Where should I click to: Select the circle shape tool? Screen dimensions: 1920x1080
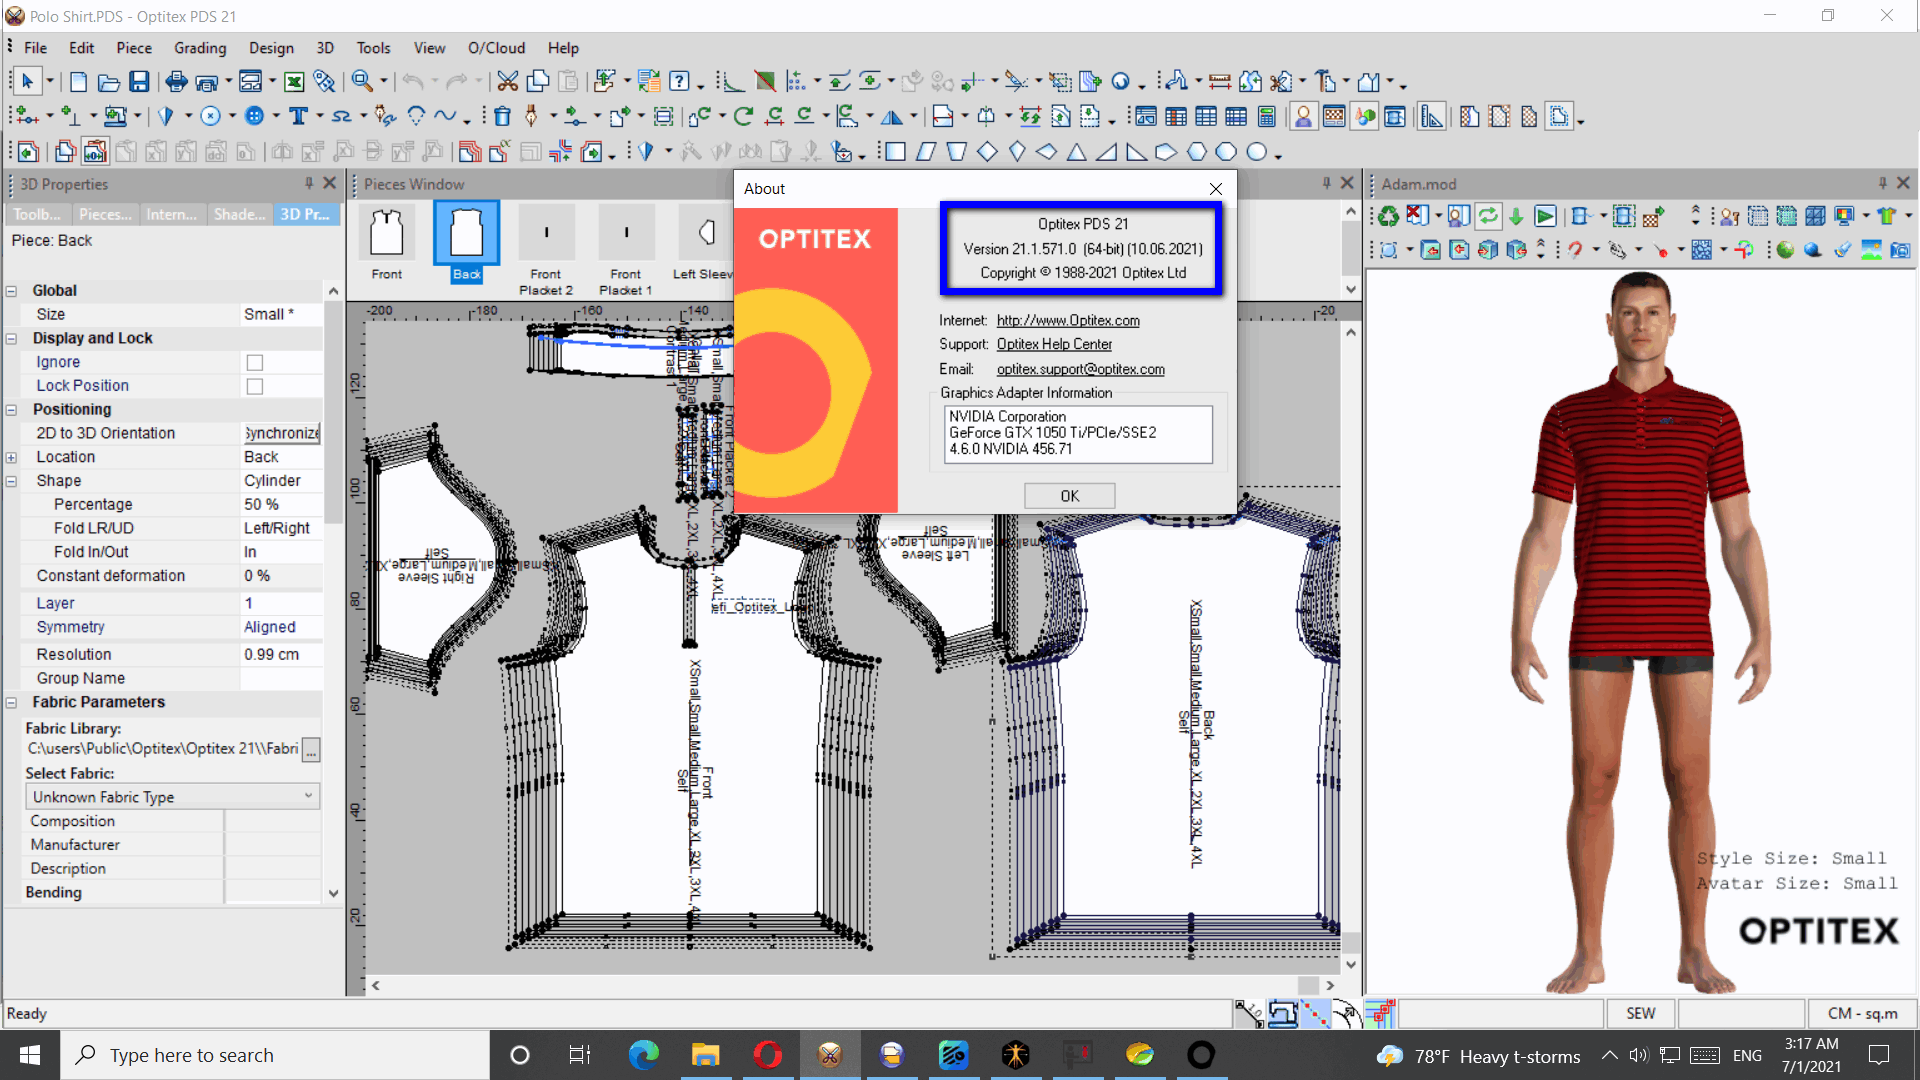pos(1257,152)
